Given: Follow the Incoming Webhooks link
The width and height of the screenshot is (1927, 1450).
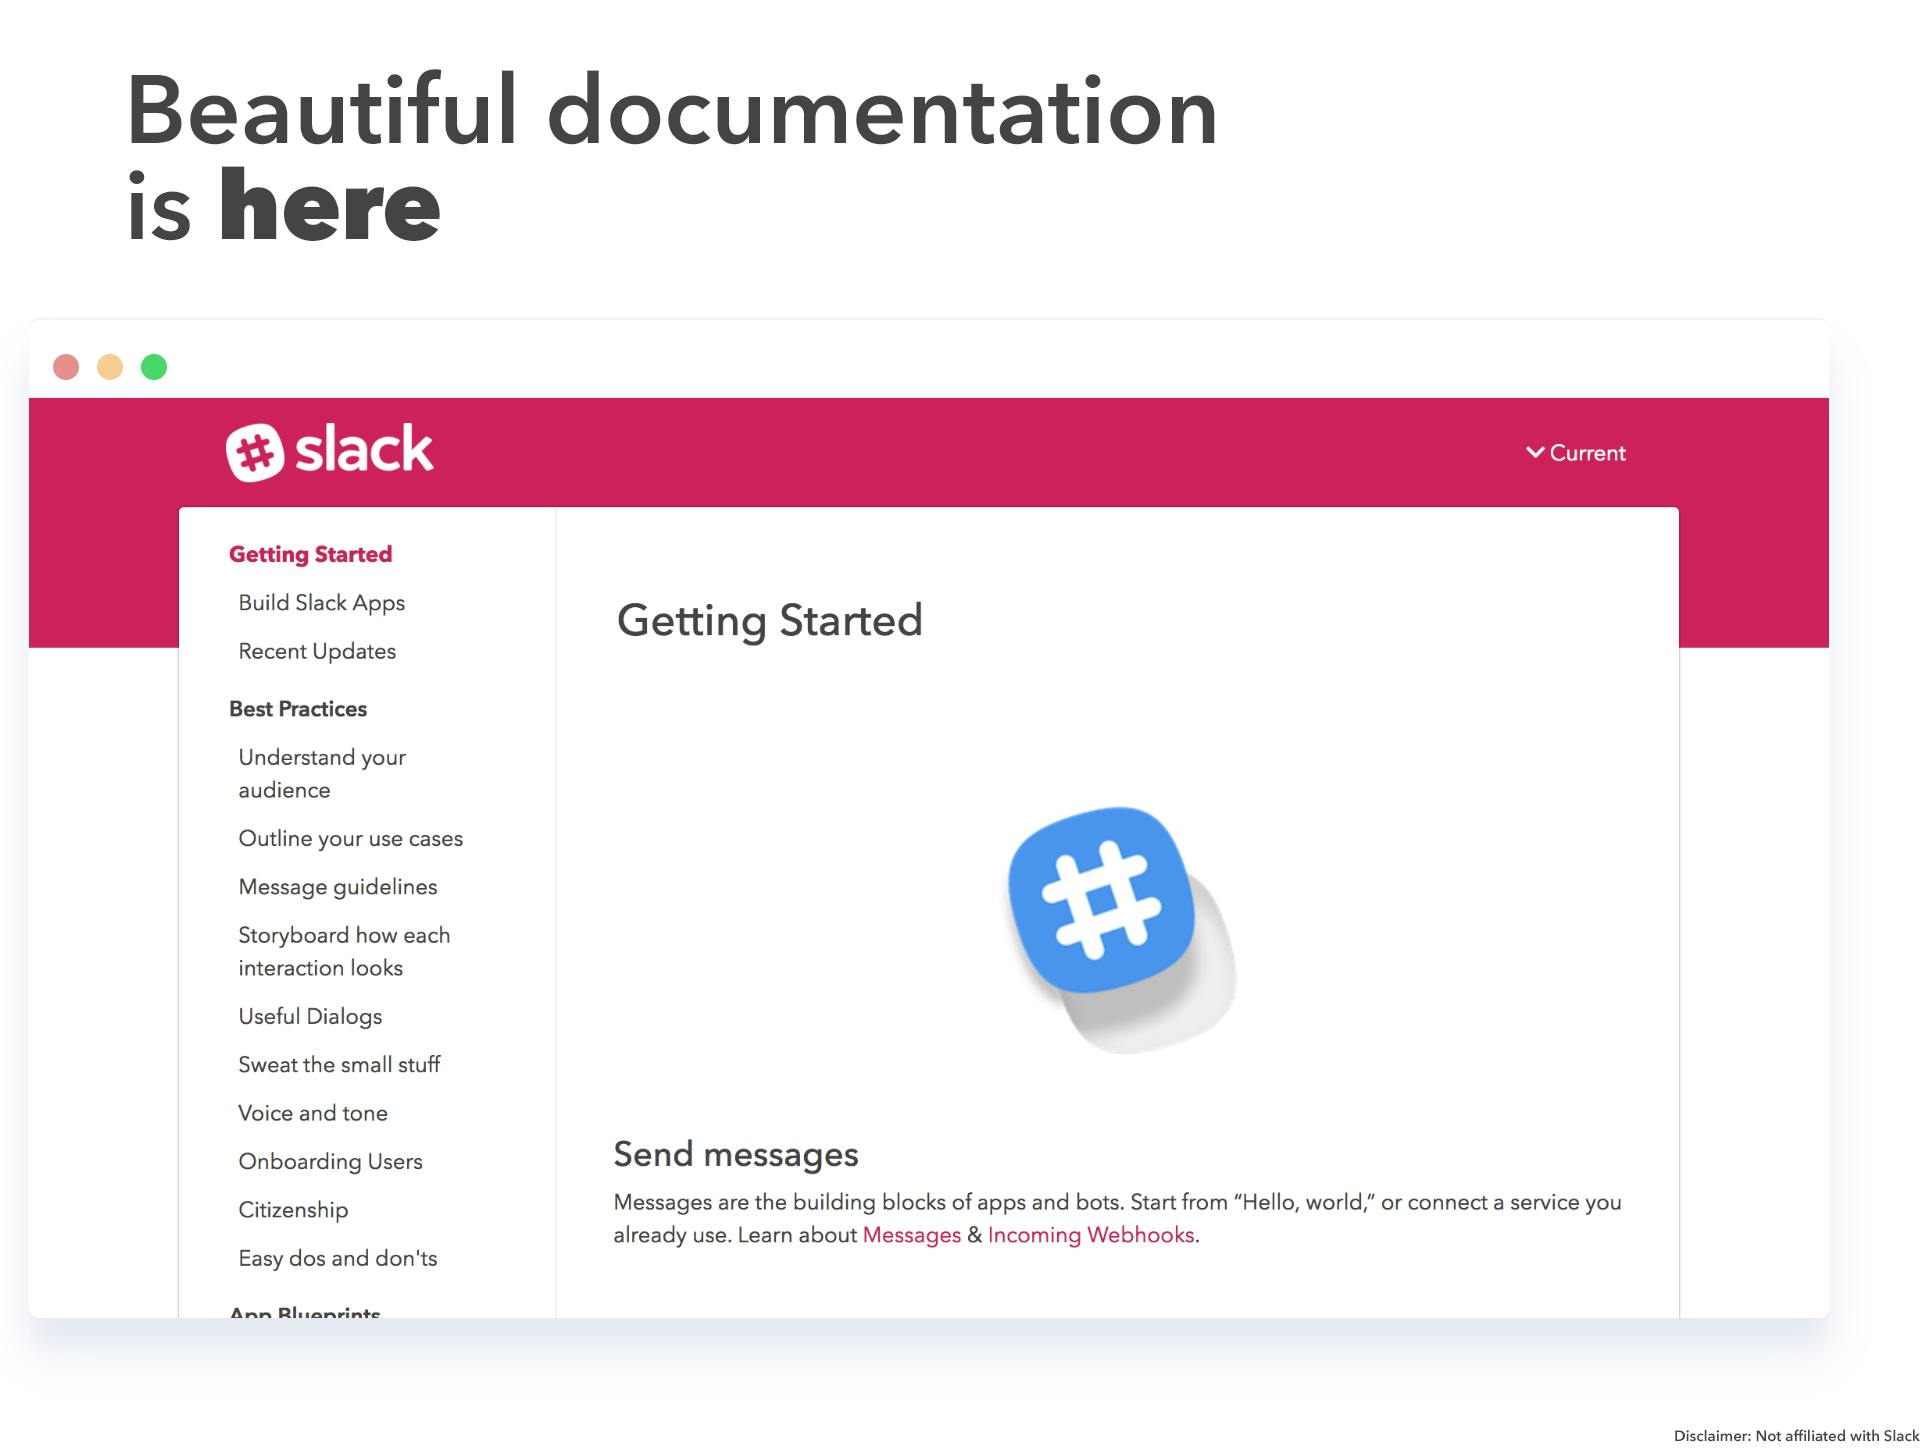Looking at the screenshot, I should [x=1090, y=1235].
